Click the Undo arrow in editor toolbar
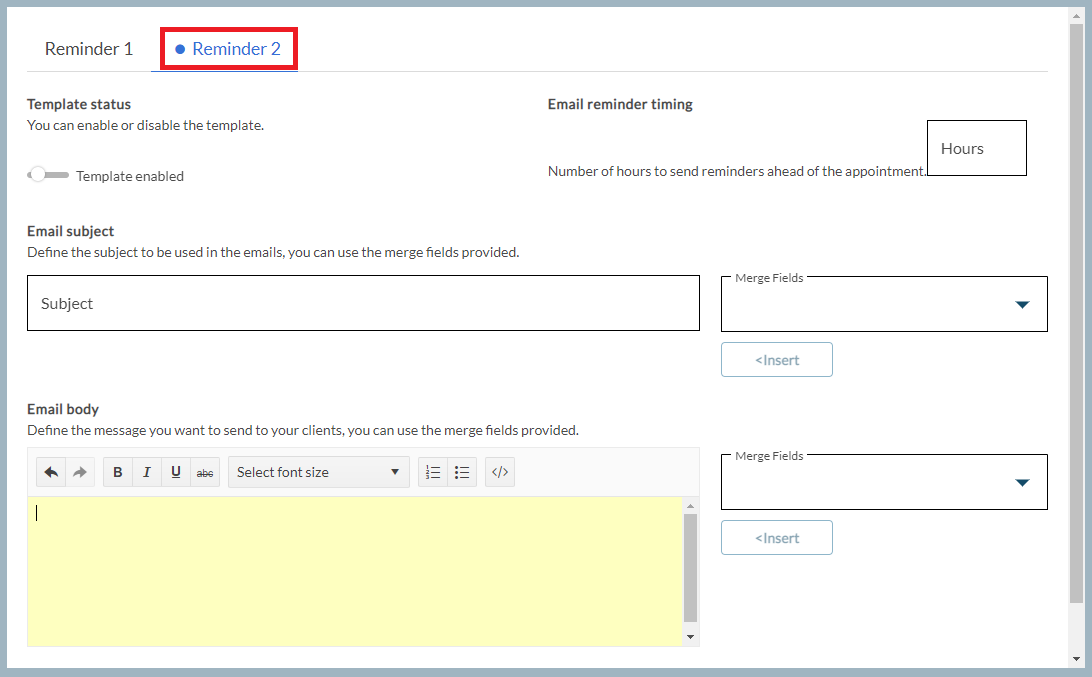 pyautogui.click(x=51, y=472)
